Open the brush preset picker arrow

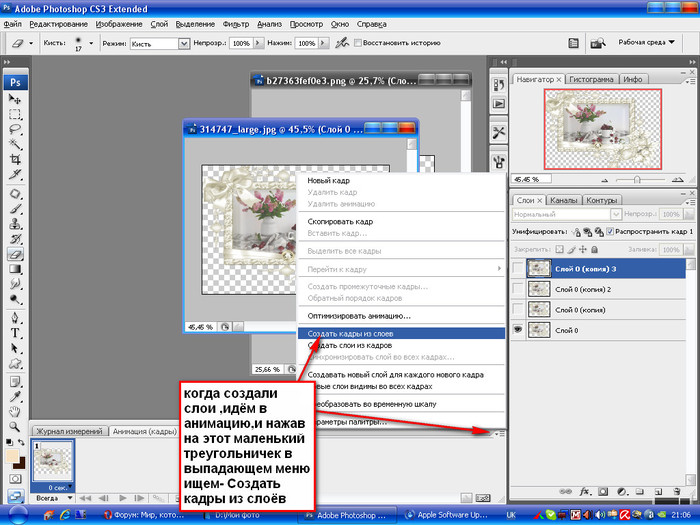point(91,43)
